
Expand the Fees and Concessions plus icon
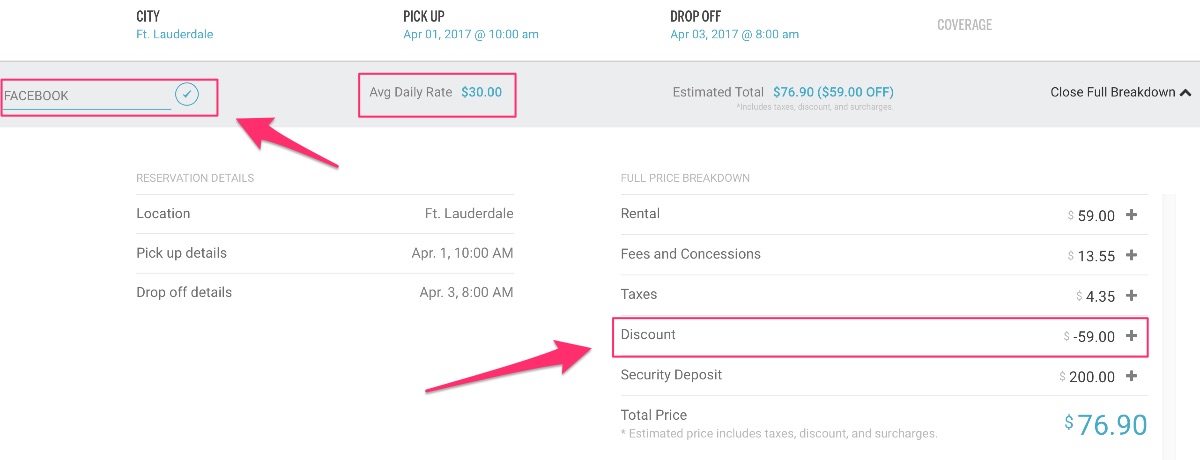(x=1131, y=255)
